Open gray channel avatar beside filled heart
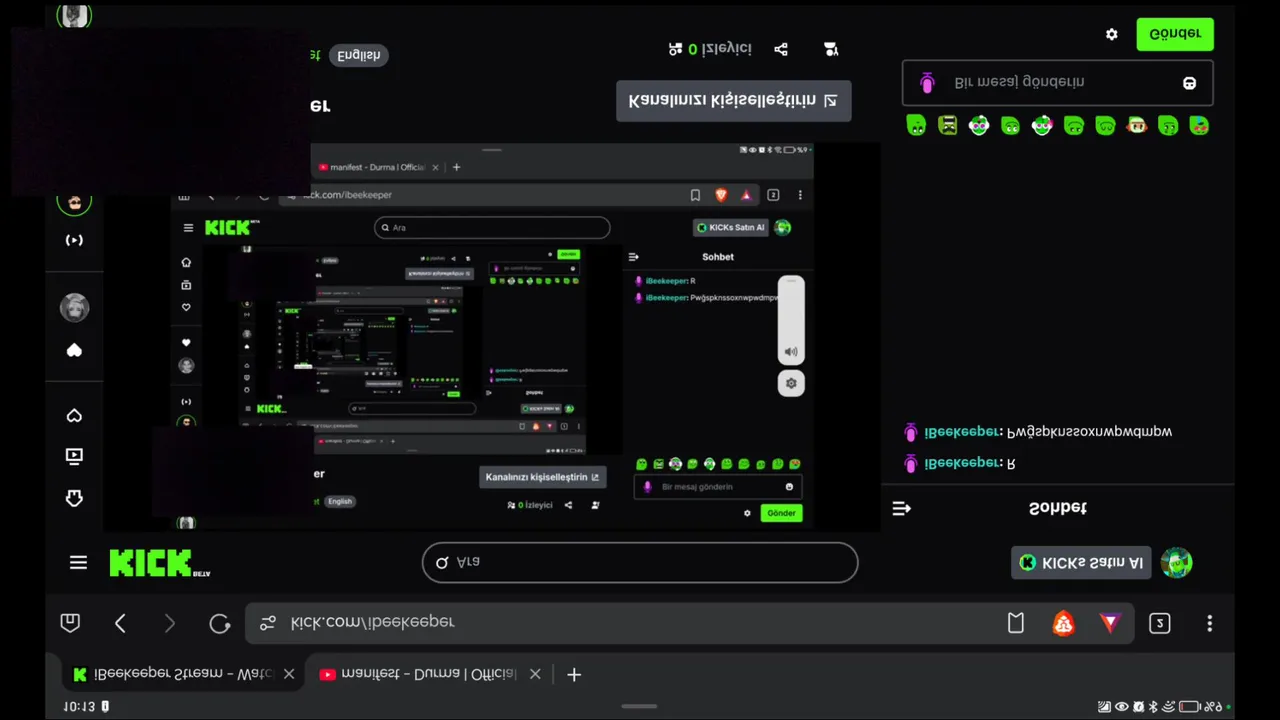 [74, 307]
